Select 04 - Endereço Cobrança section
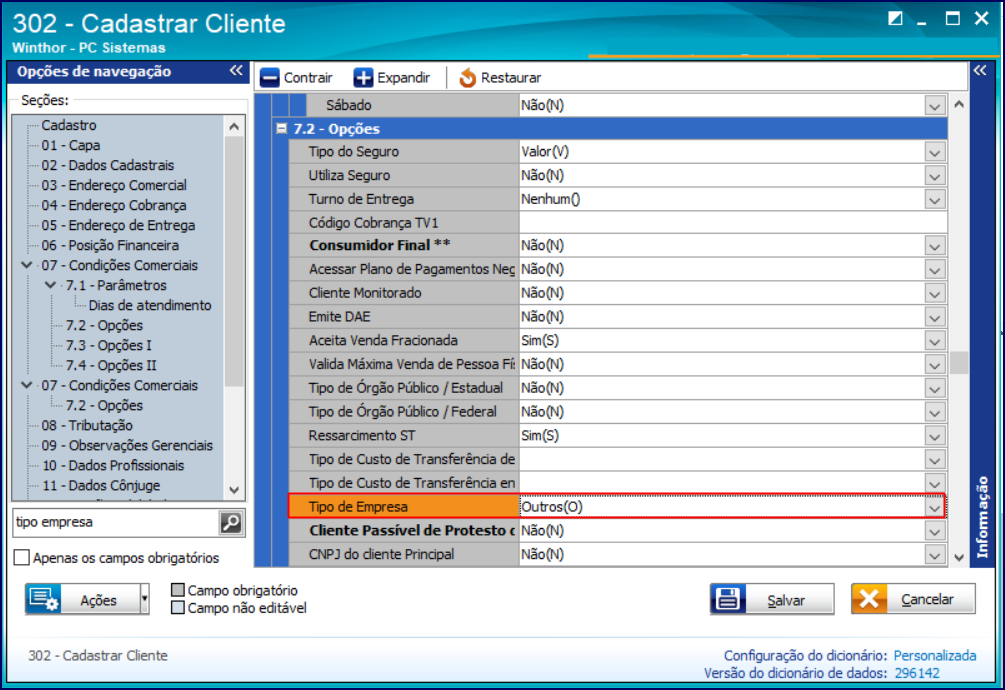This screenshot has height=690, width=1005. (x=113, y=206)
